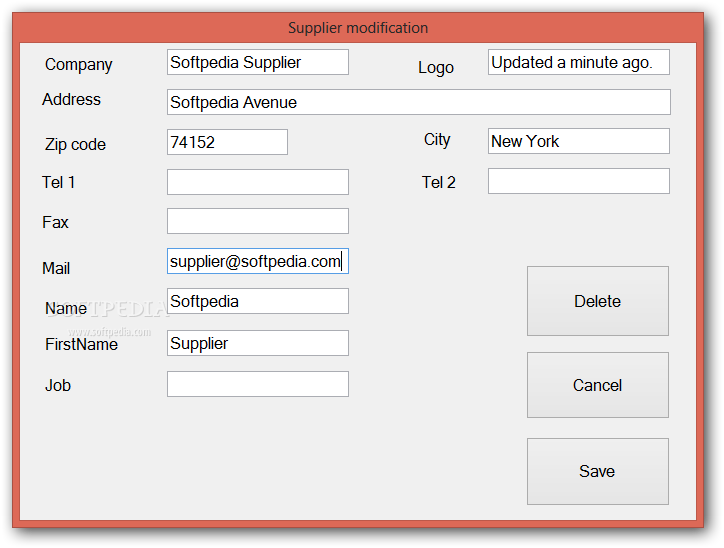Image resolution: width=724 pixels, height=548 pixels.
Task: Click the Tel 2 label
Action: click(439, 182)
